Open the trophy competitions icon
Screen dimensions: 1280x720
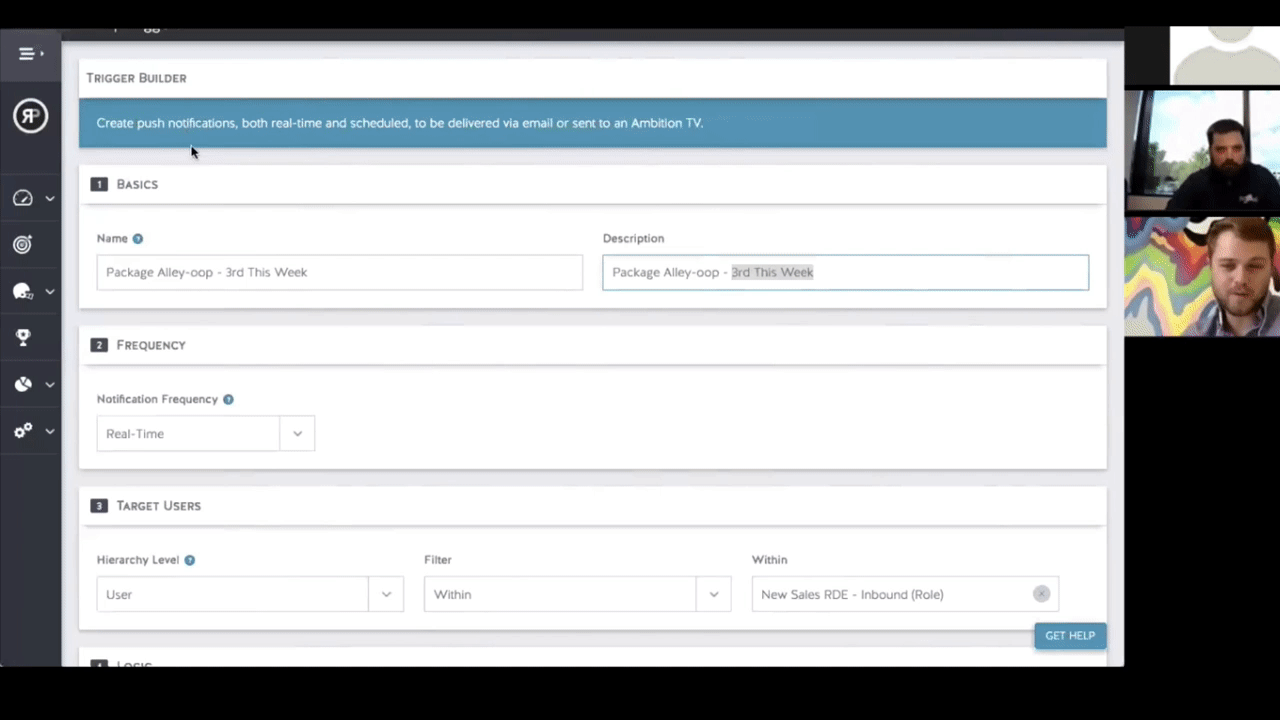tap(23, 338)
